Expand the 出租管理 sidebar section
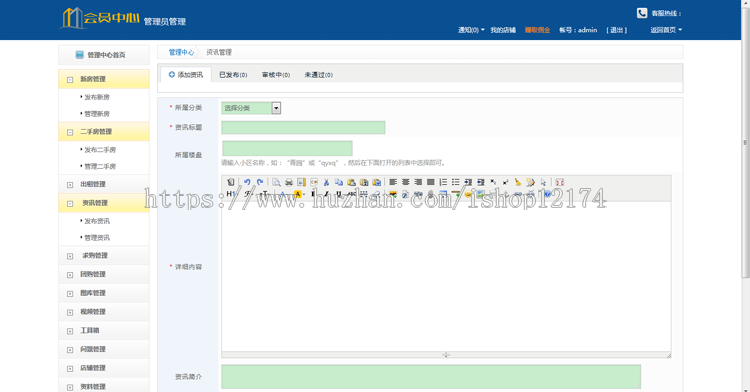Image resolution: width=750 pixels, height=392 pixels. pos(70,185)
